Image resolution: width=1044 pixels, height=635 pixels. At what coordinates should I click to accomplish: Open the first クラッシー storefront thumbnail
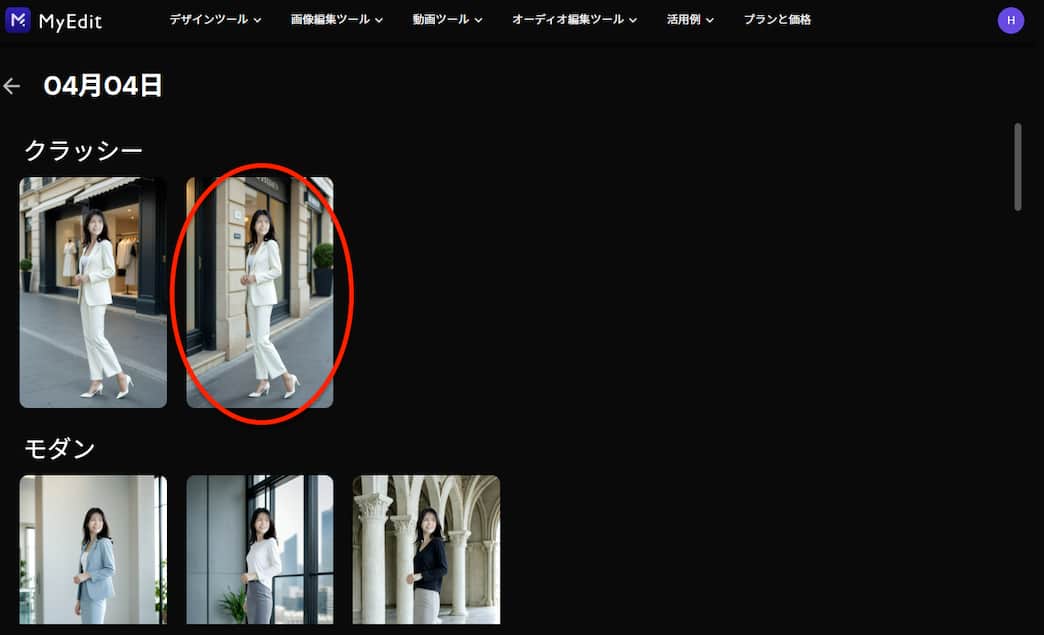tap(93, 292)
